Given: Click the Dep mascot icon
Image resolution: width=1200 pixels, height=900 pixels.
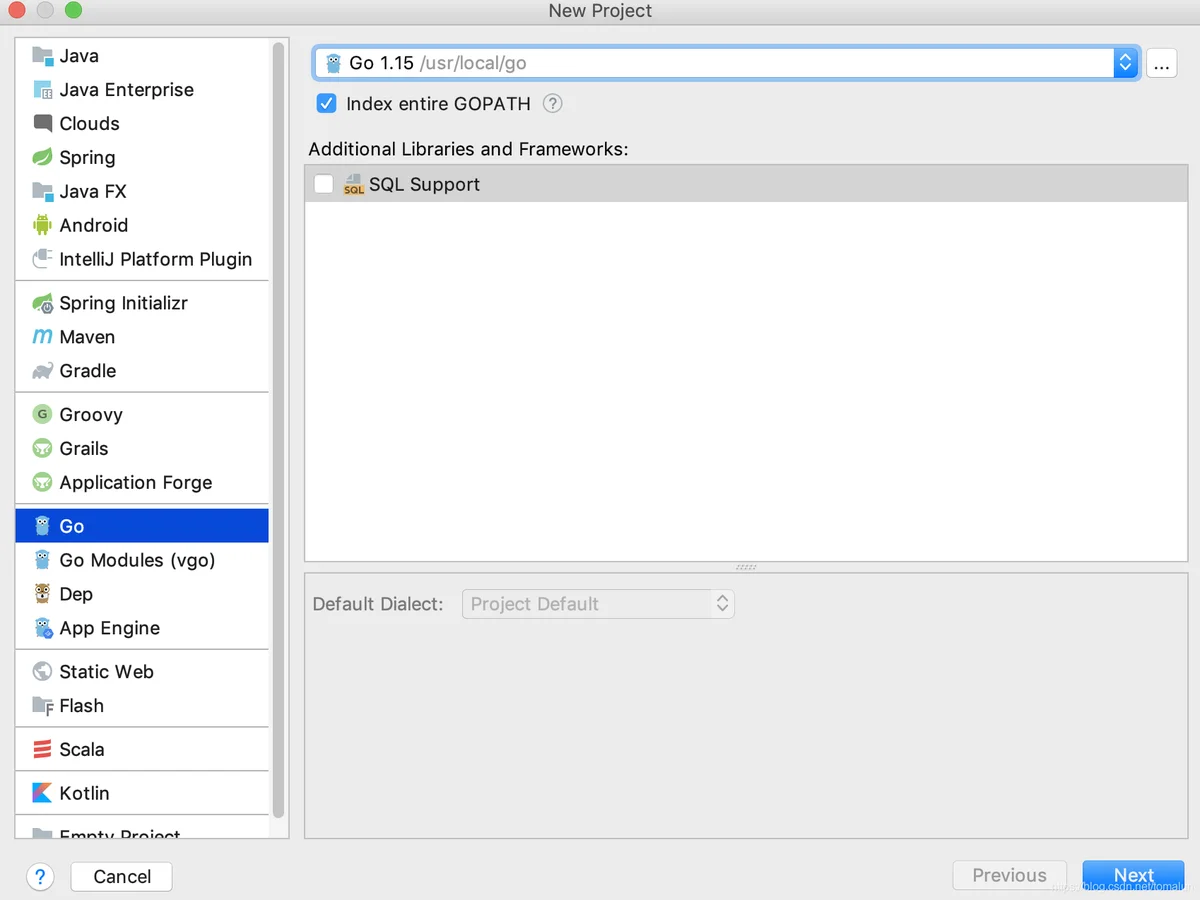Looking at the screenshot, I should click(x=42, y=594).
